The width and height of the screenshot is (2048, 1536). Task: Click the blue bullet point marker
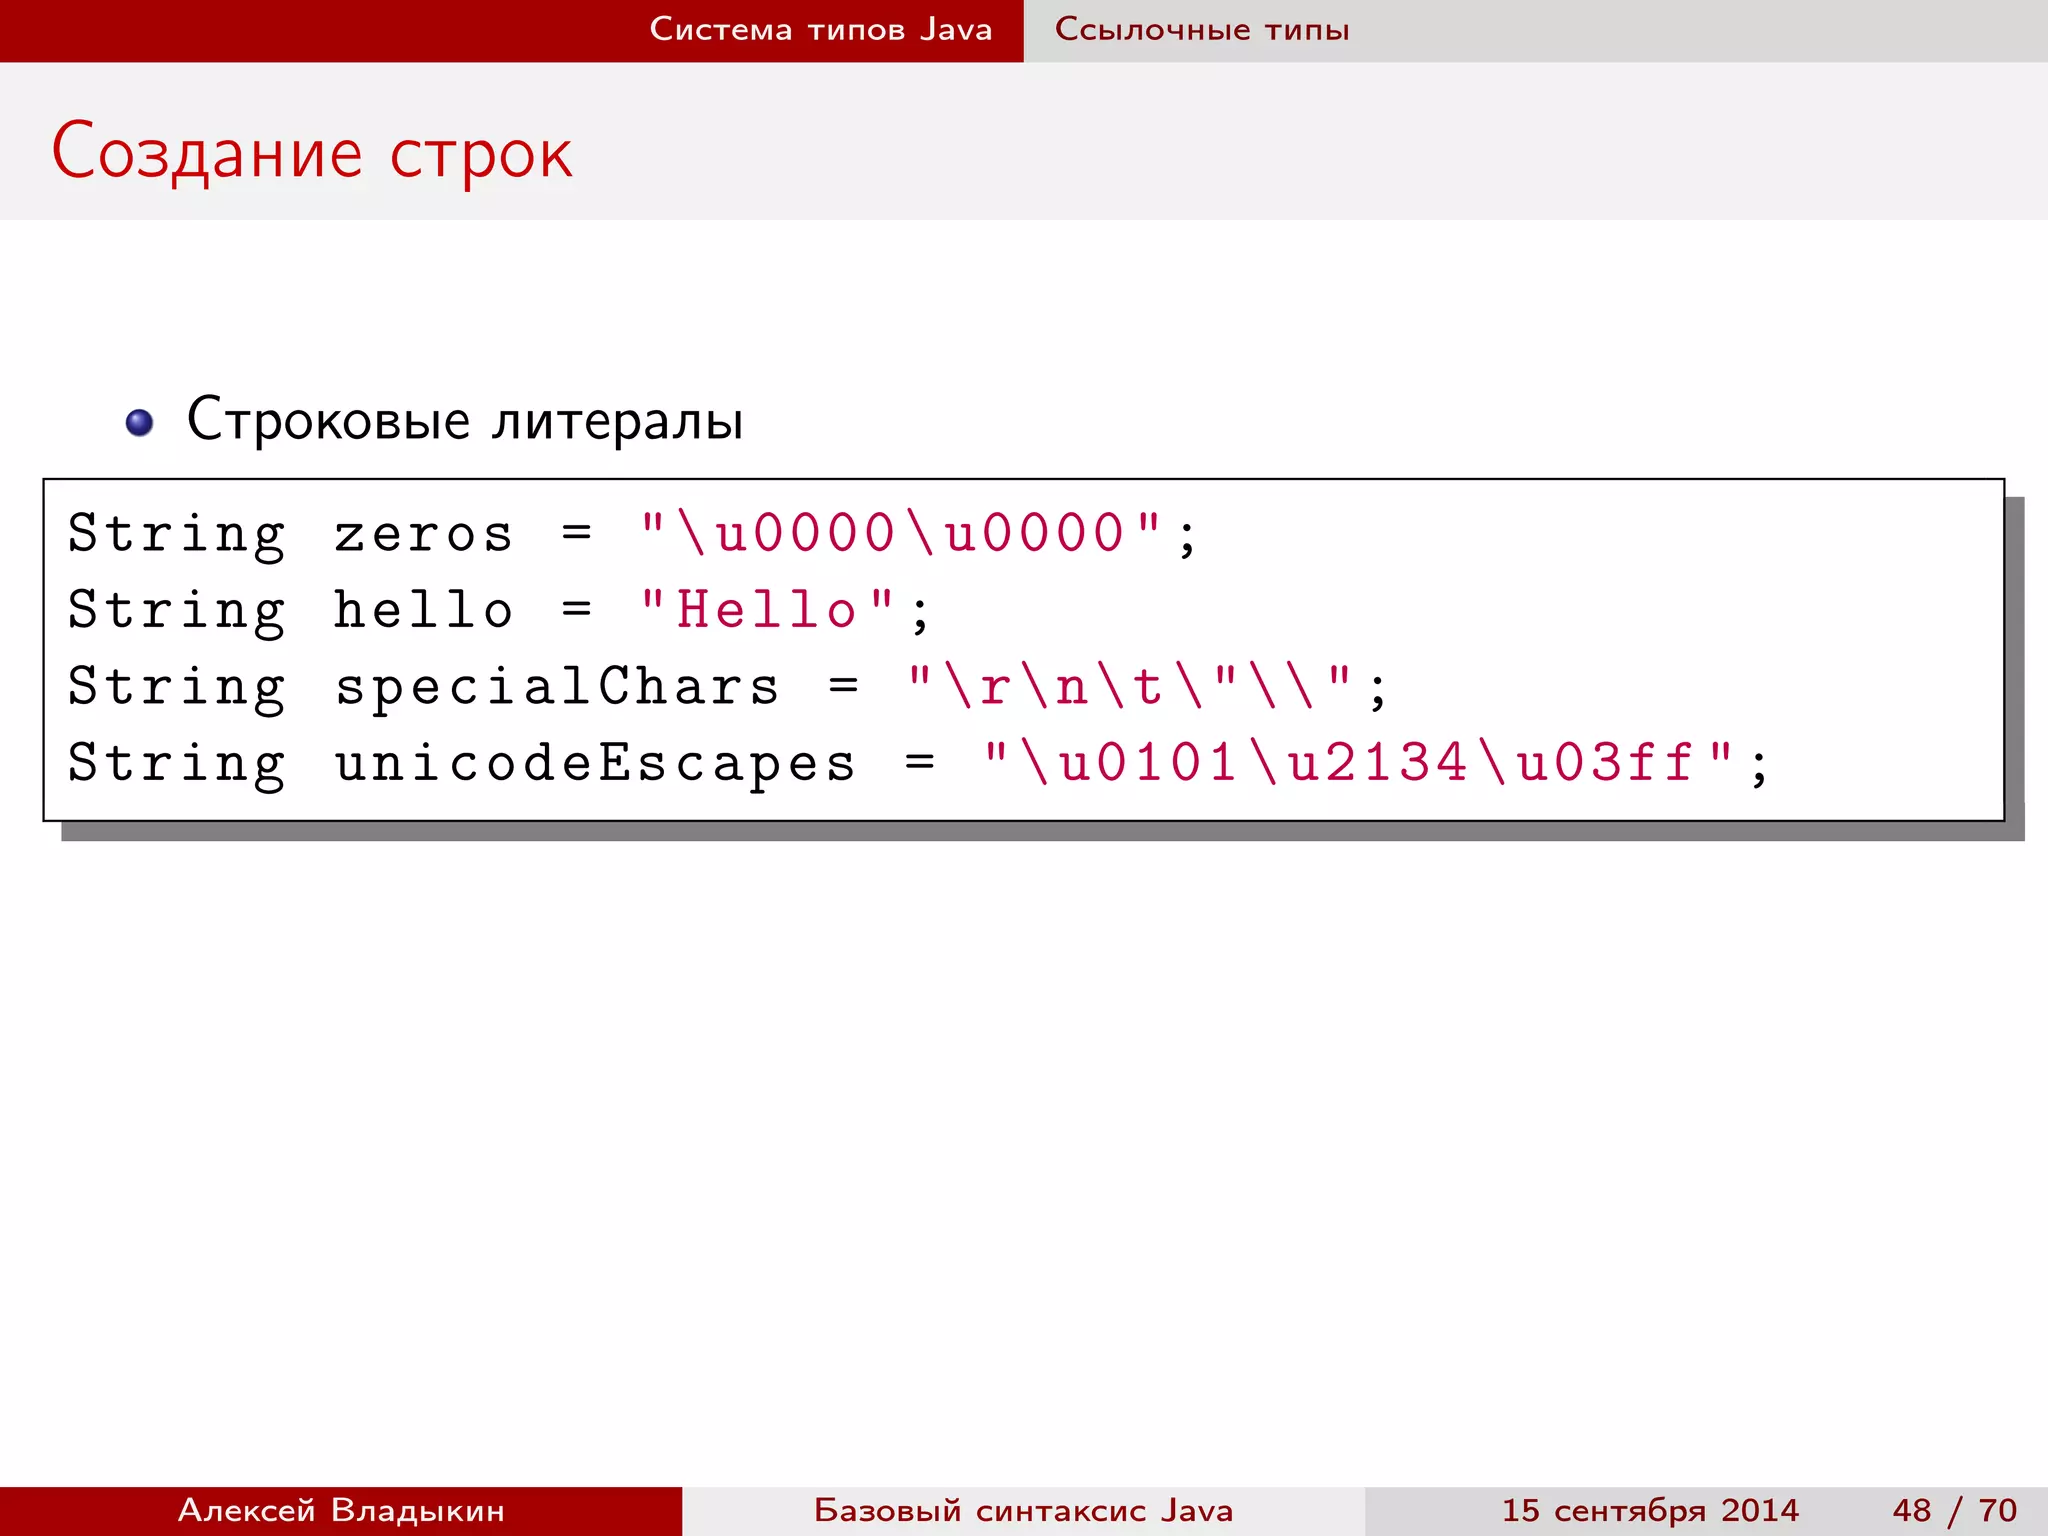[x=140, y=423]
